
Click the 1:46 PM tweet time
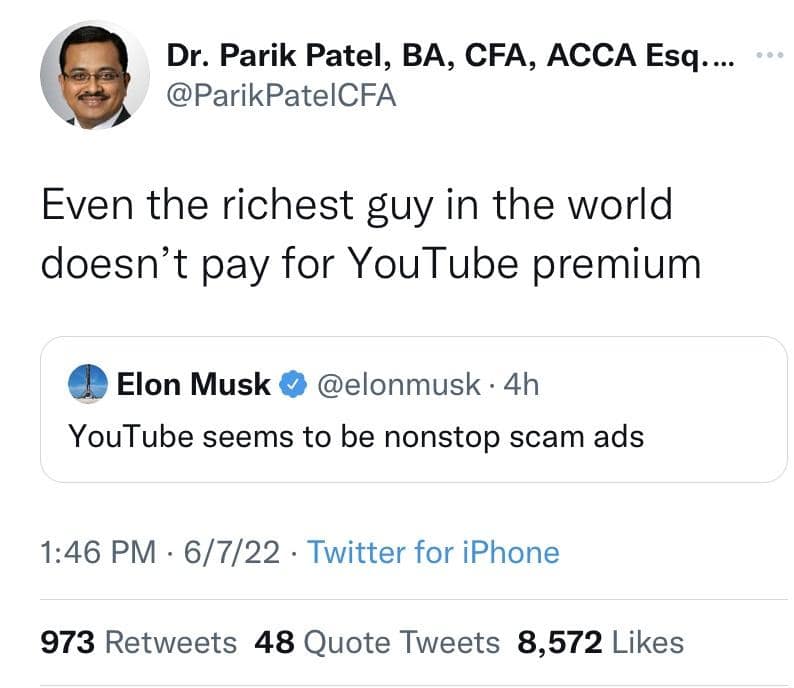coord(97,551)
